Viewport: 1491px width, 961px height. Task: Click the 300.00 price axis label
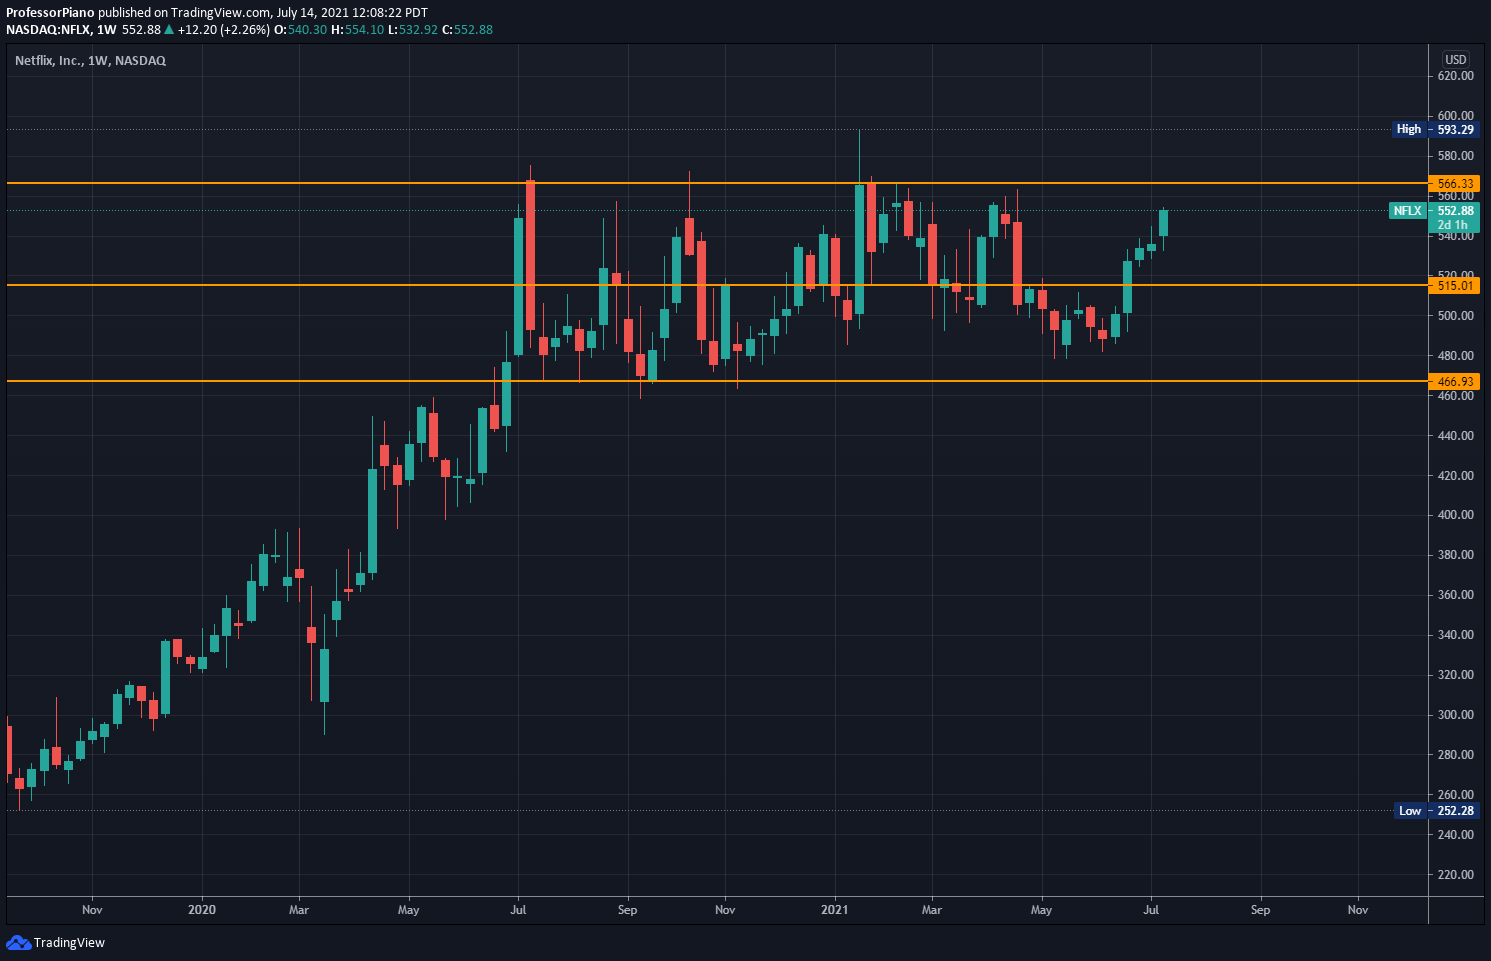pyautogui.click(x=1455, y=715)
